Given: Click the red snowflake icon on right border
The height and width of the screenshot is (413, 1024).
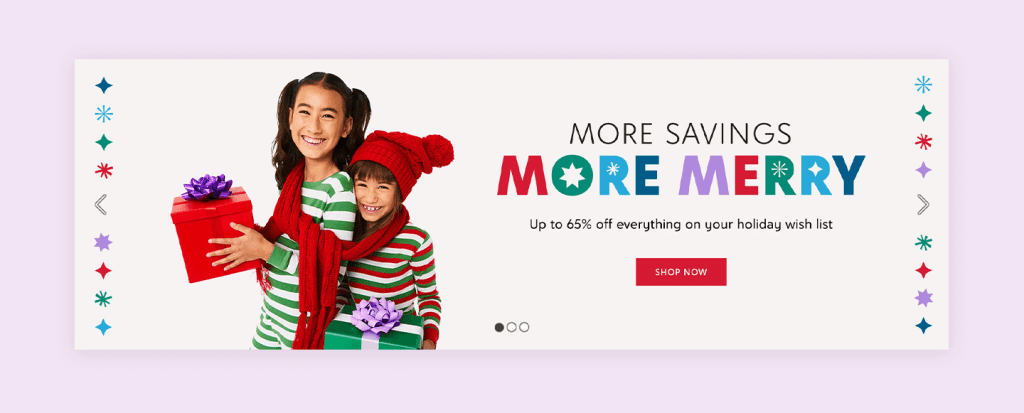Looking at the screenshot, I should [x=923, y=141].
